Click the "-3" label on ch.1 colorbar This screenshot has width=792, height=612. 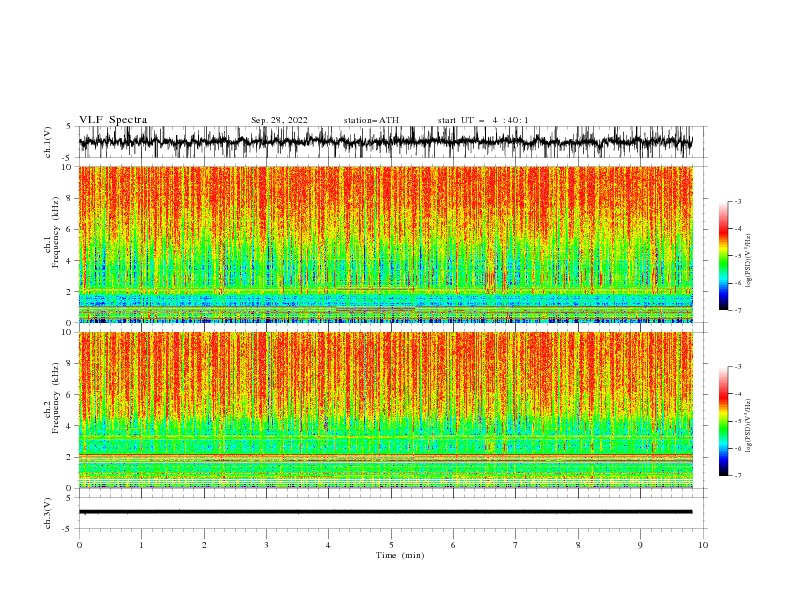737,201
